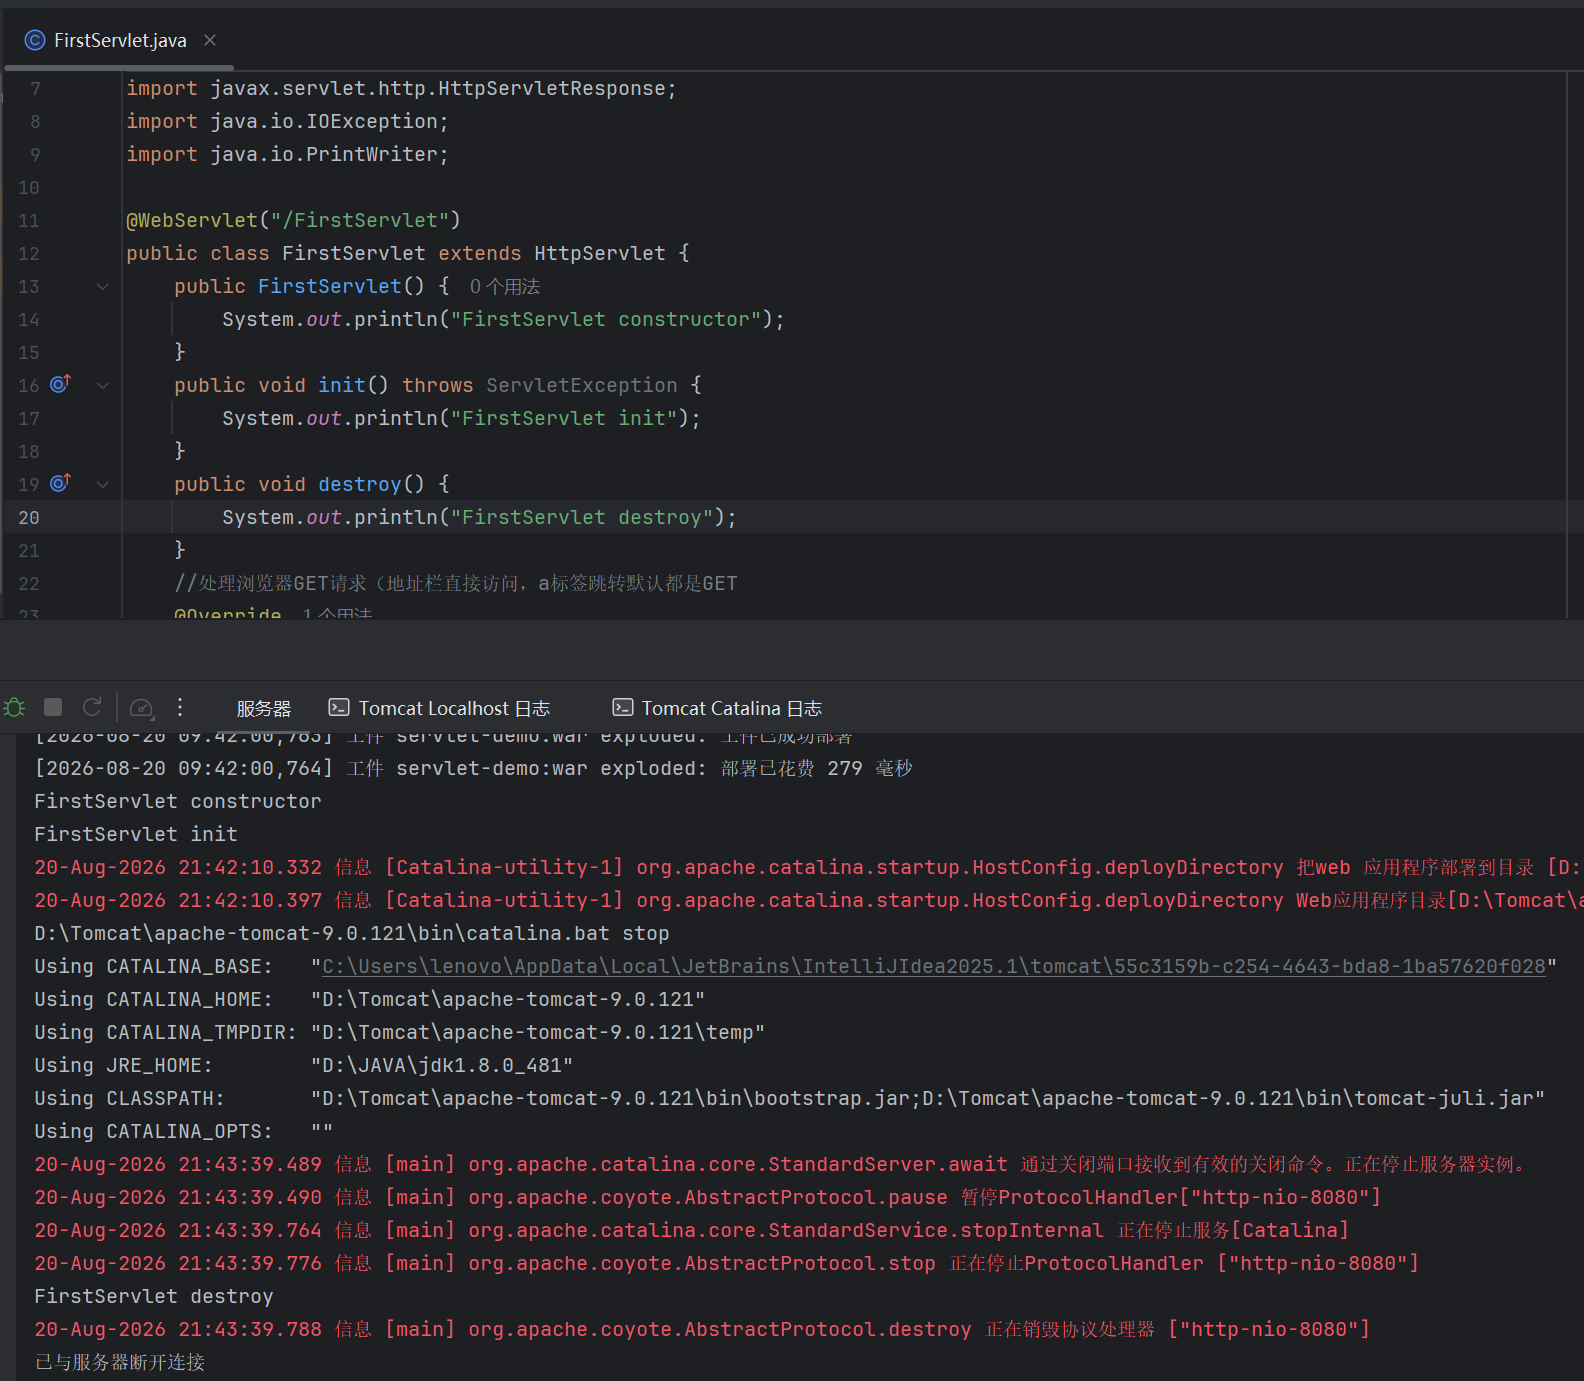This screenshot has height=1381, width=1584.
Task: Click the override gutter icon on line 19
Action: [x=61, y=483]
